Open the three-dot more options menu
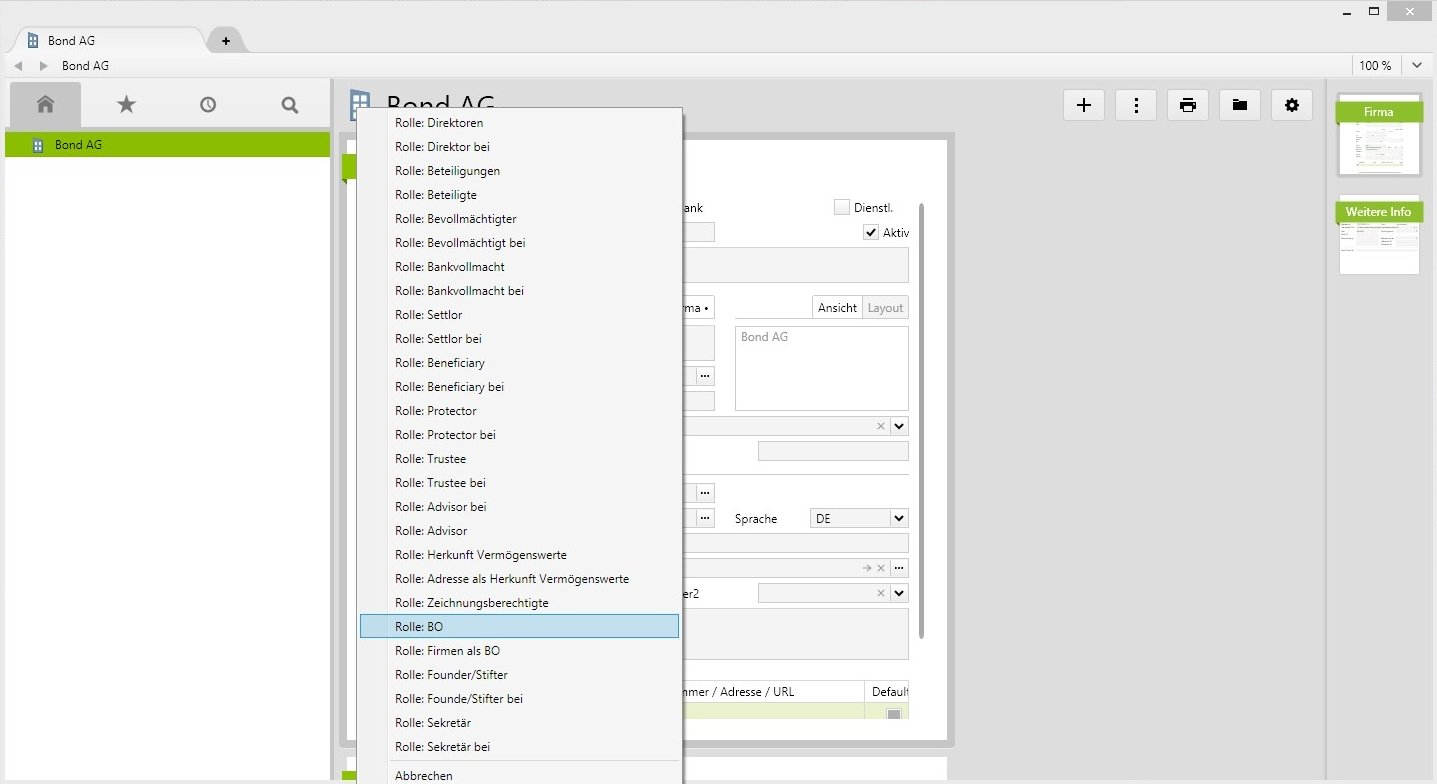The image size is (1437, 784). (x=1136, y=105)
